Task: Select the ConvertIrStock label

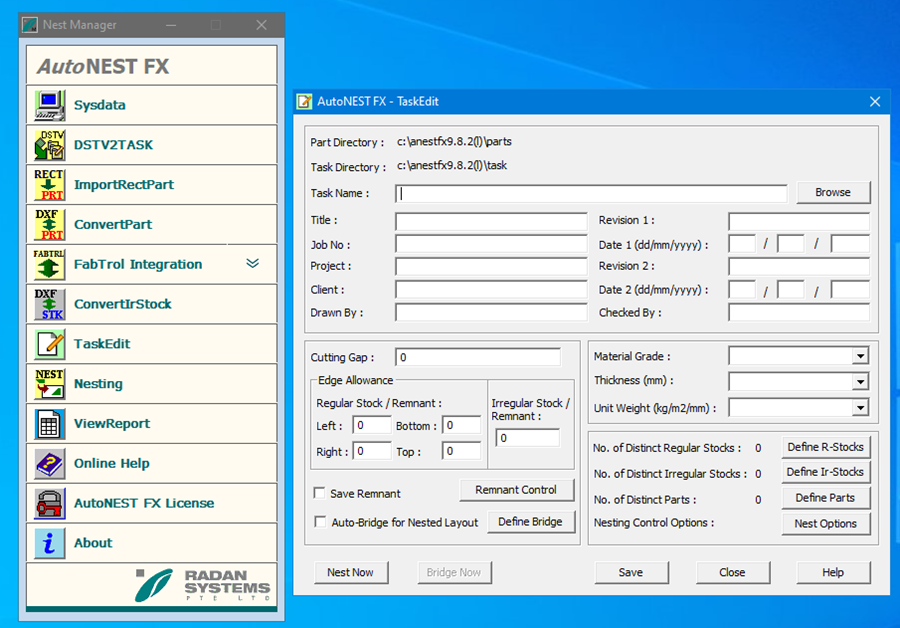Action: (123, 304)
